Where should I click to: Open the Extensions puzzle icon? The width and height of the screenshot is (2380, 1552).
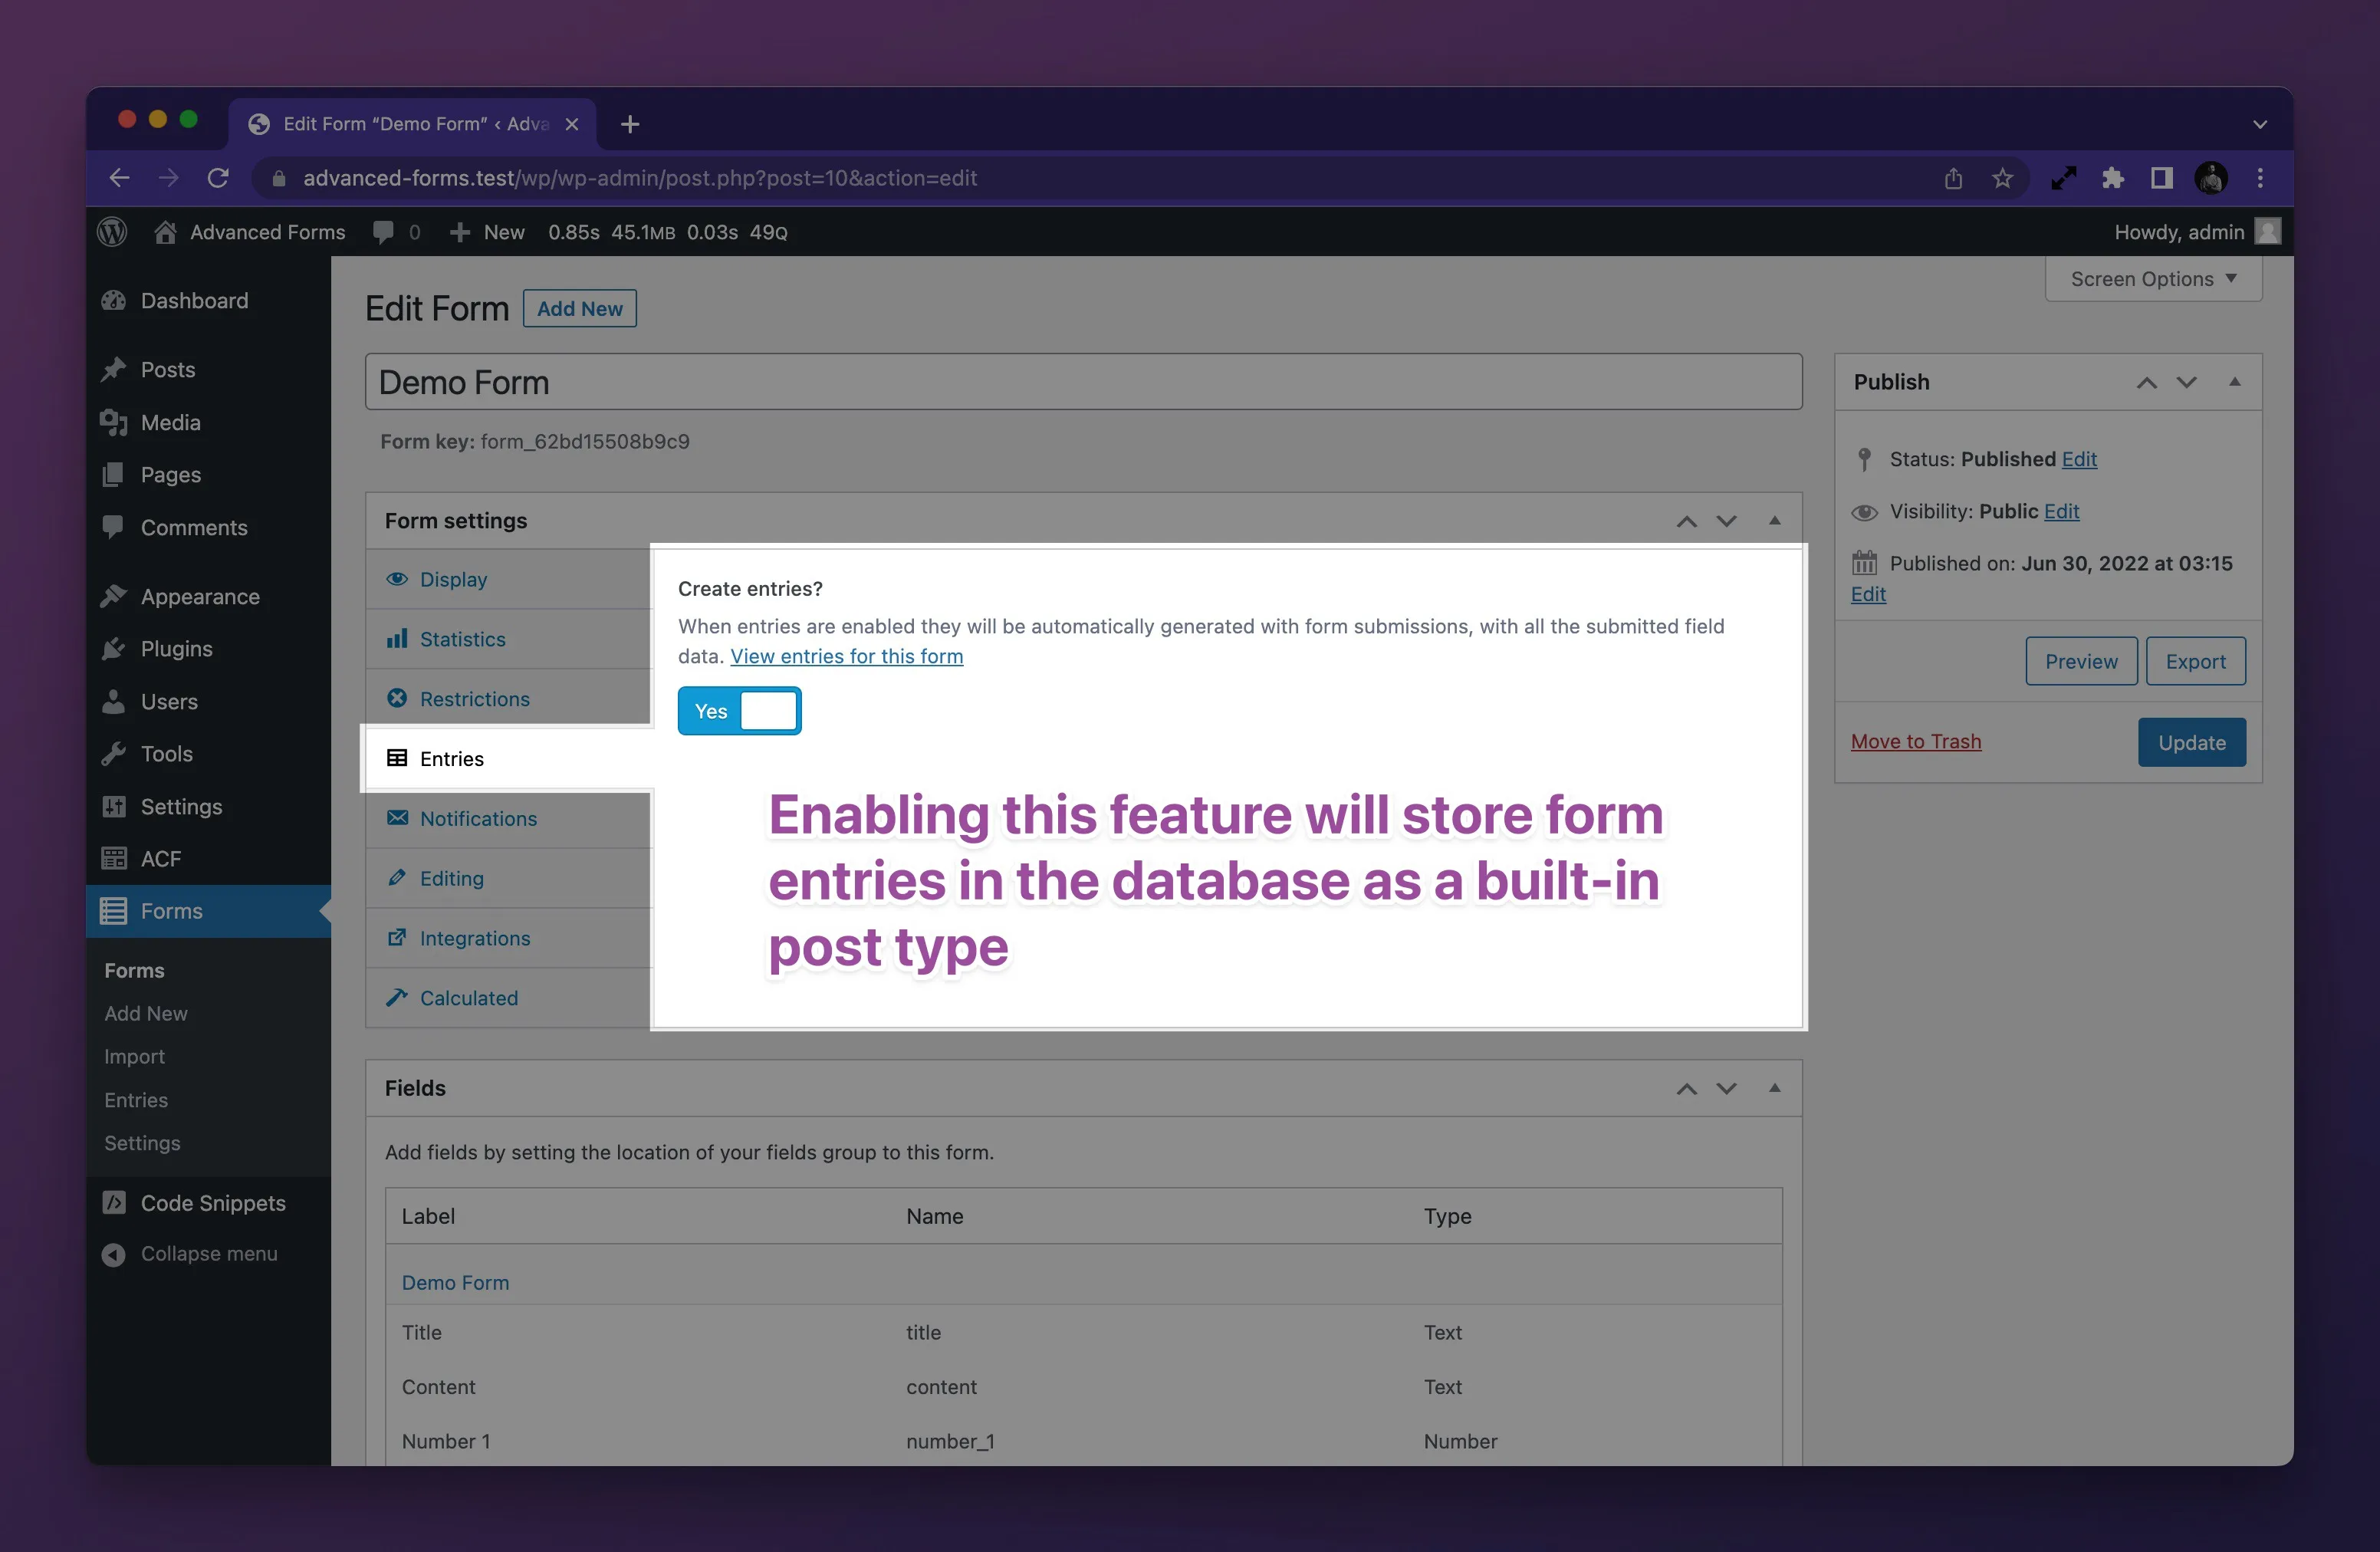[x=2112, y=178]
